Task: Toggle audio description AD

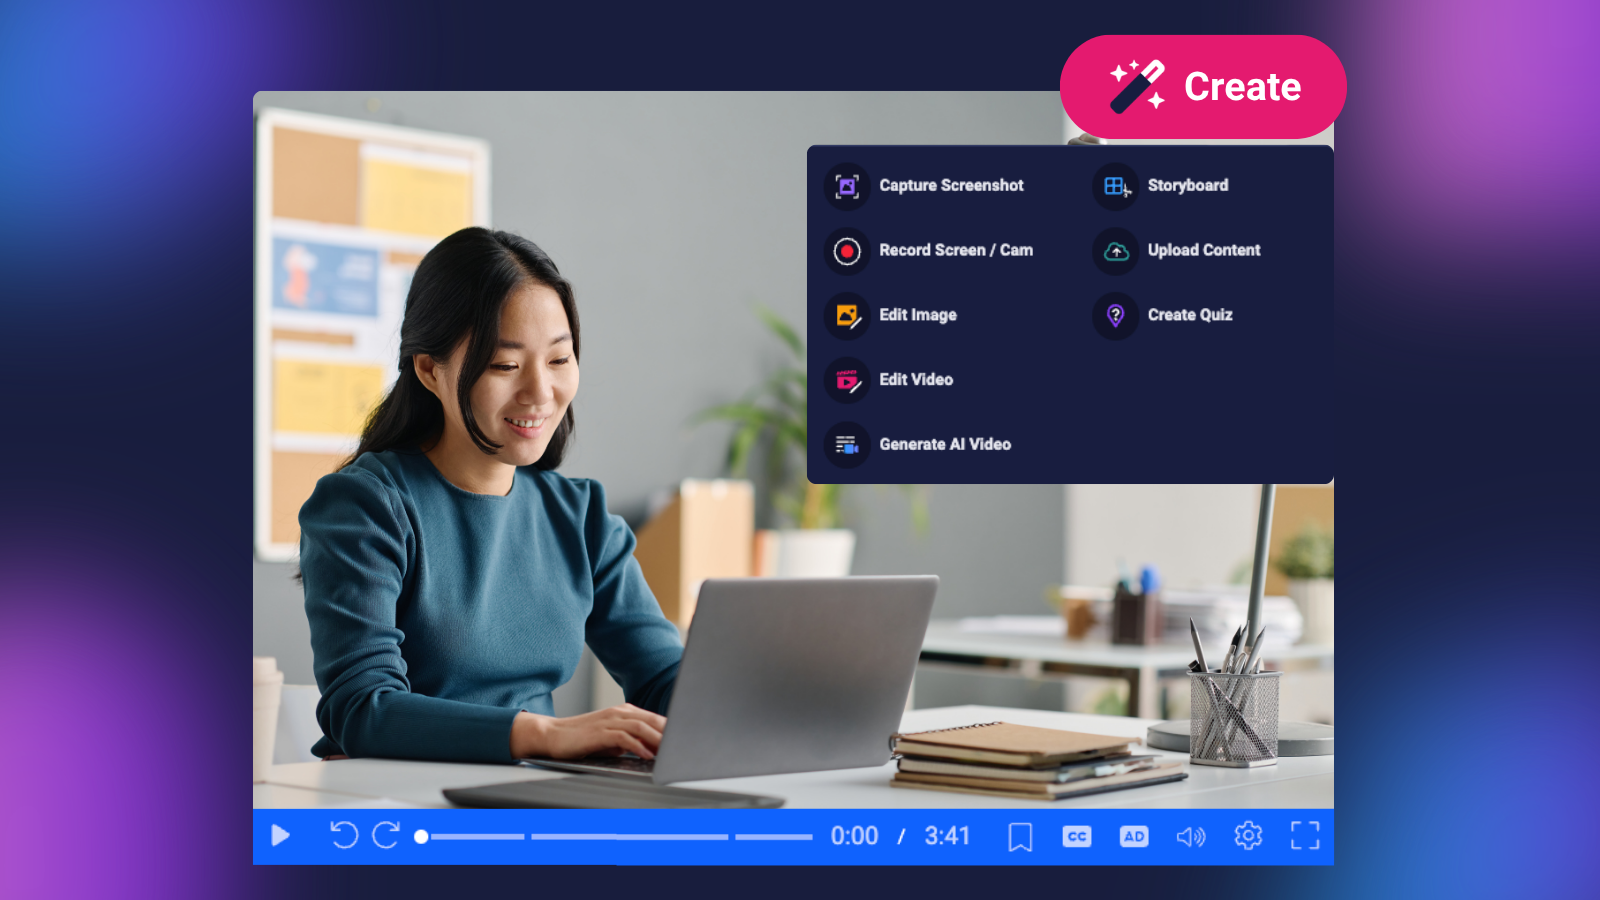Action: 1134,836
